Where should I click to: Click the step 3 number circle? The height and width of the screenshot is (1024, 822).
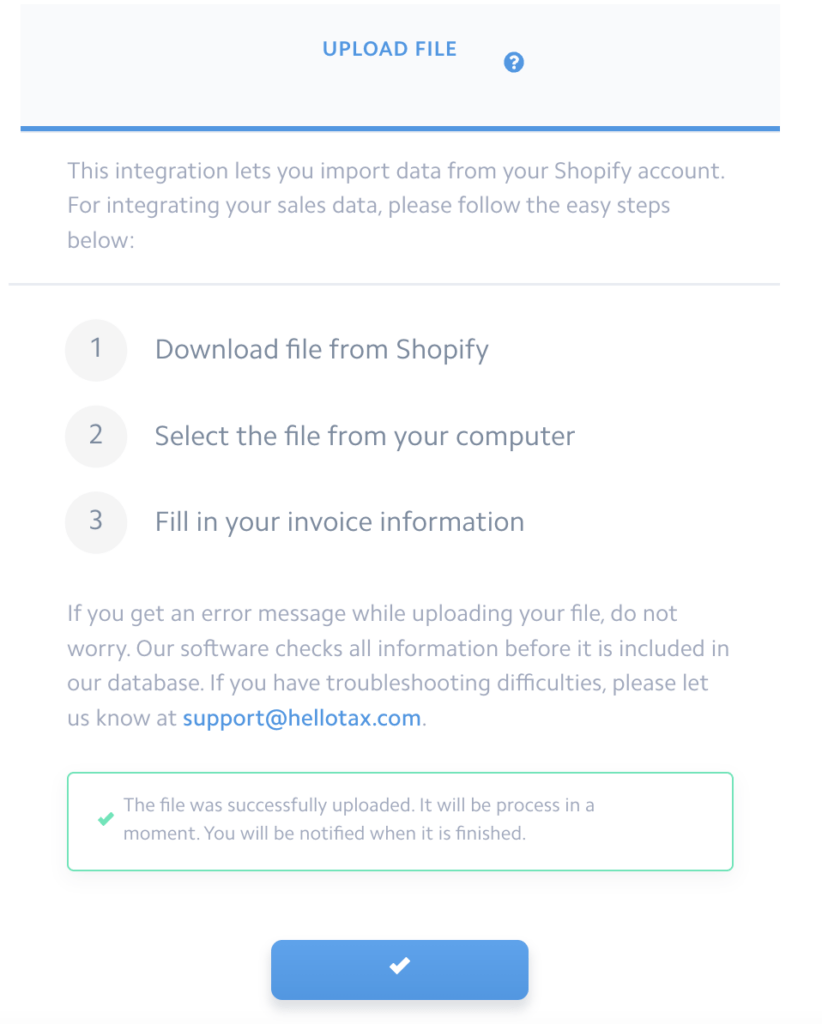(96, 522)
